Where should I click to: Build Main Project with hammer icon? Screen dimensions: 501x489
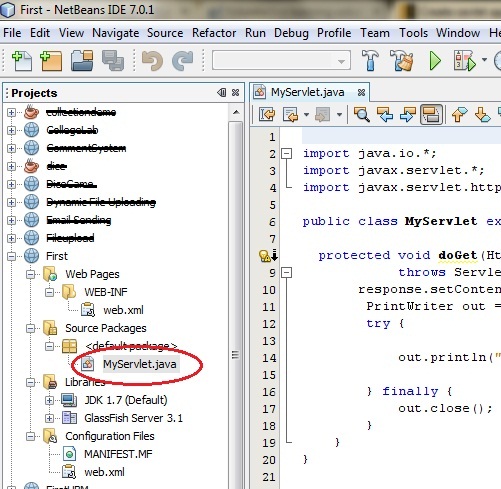pyautogui.click(x=370, y=61)
